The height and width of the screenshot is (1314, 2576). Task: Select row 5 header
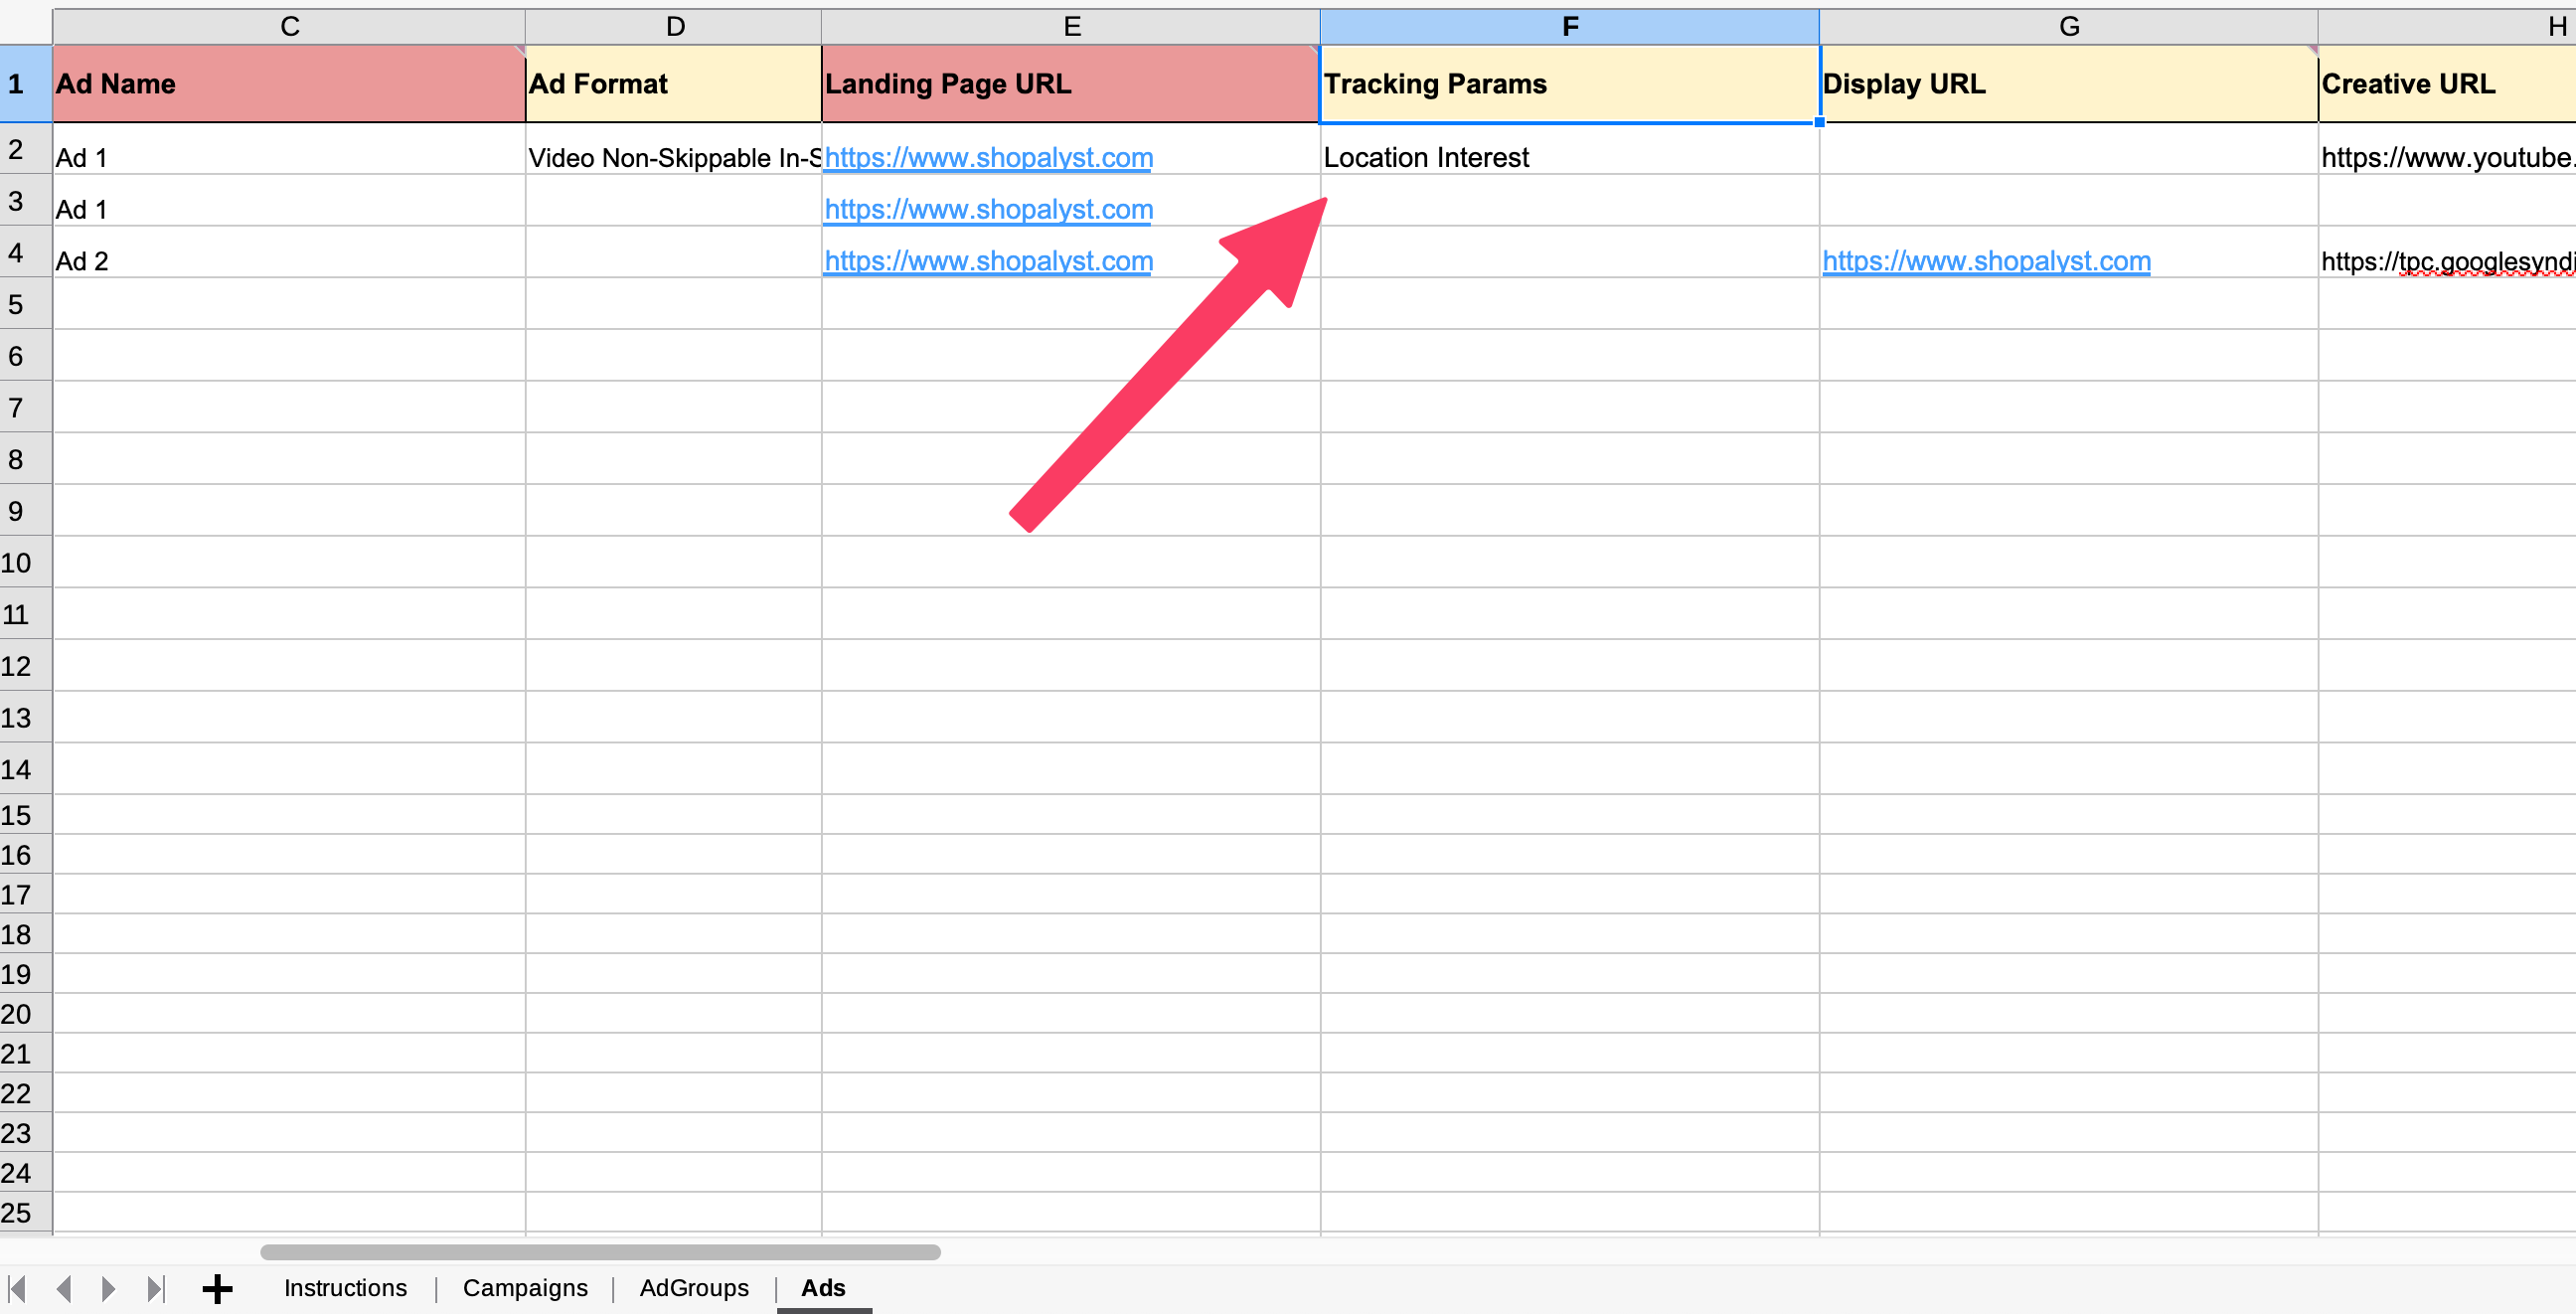click(17, 304)
